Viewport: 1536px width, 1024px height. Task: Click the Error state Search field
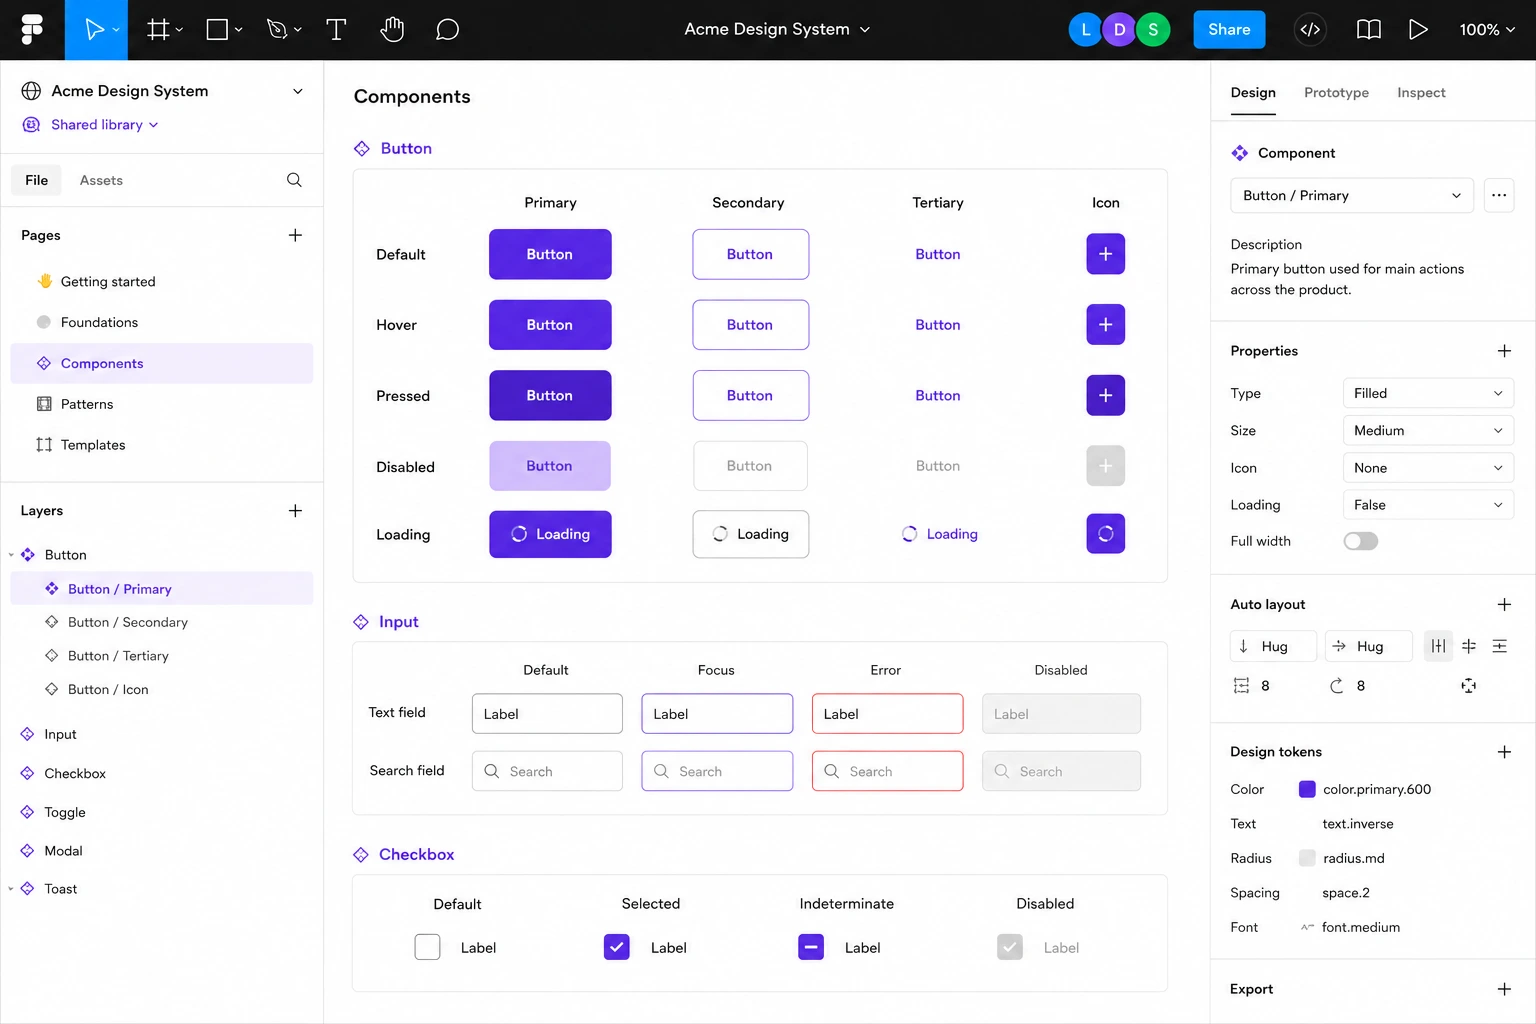887,771
